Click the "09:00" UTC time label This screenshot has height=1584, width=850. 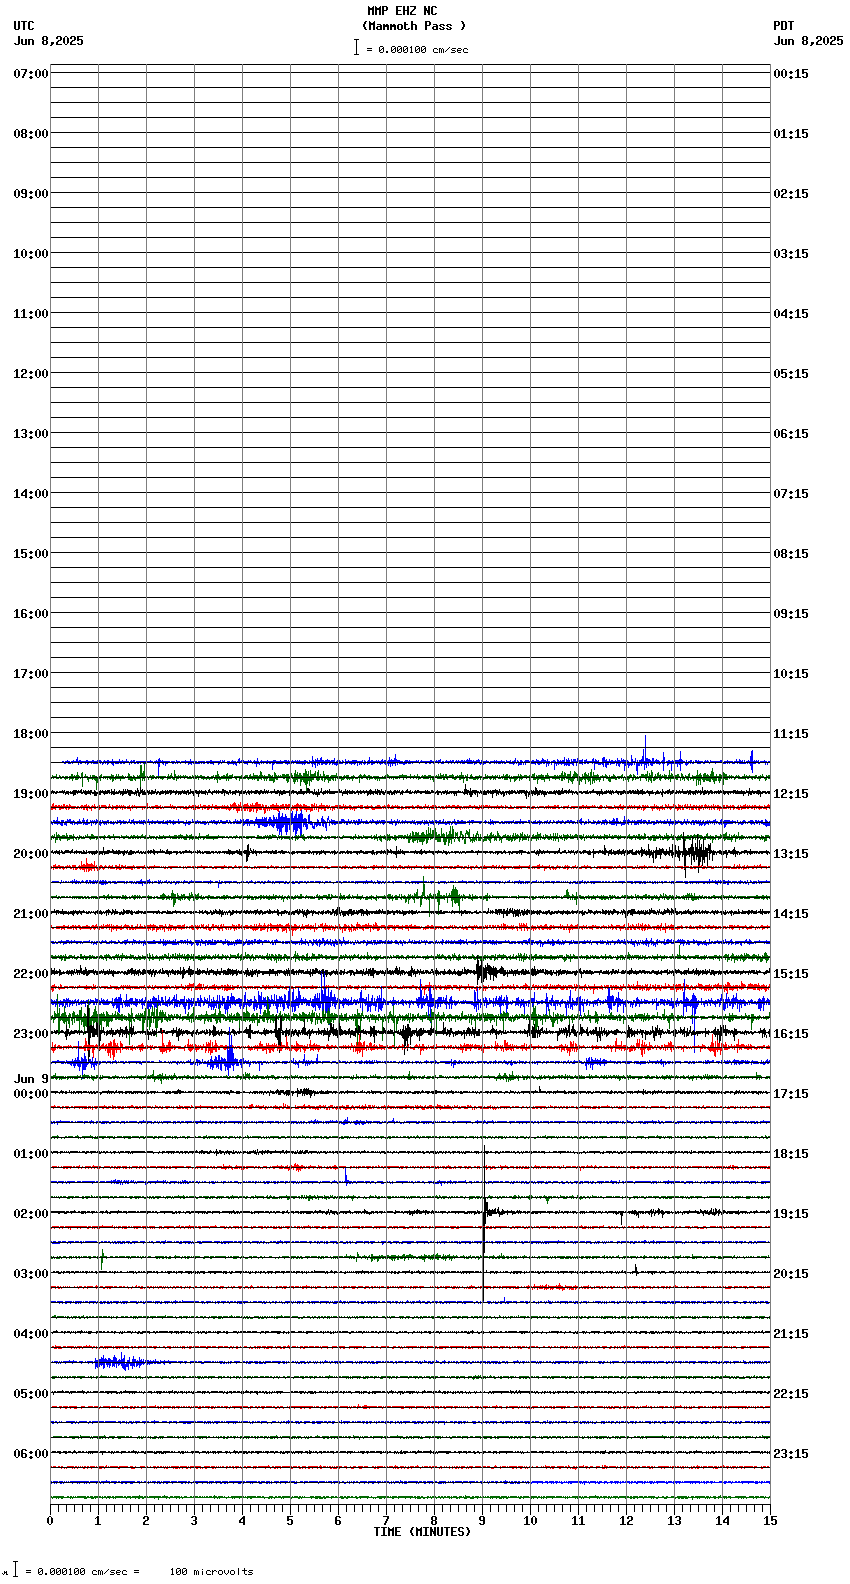[31, 194]
